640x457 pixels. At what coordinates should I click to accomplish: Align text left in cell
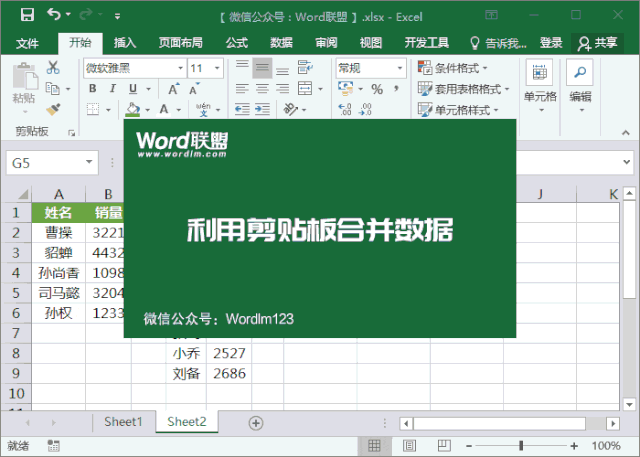click(x=242, y=89)
